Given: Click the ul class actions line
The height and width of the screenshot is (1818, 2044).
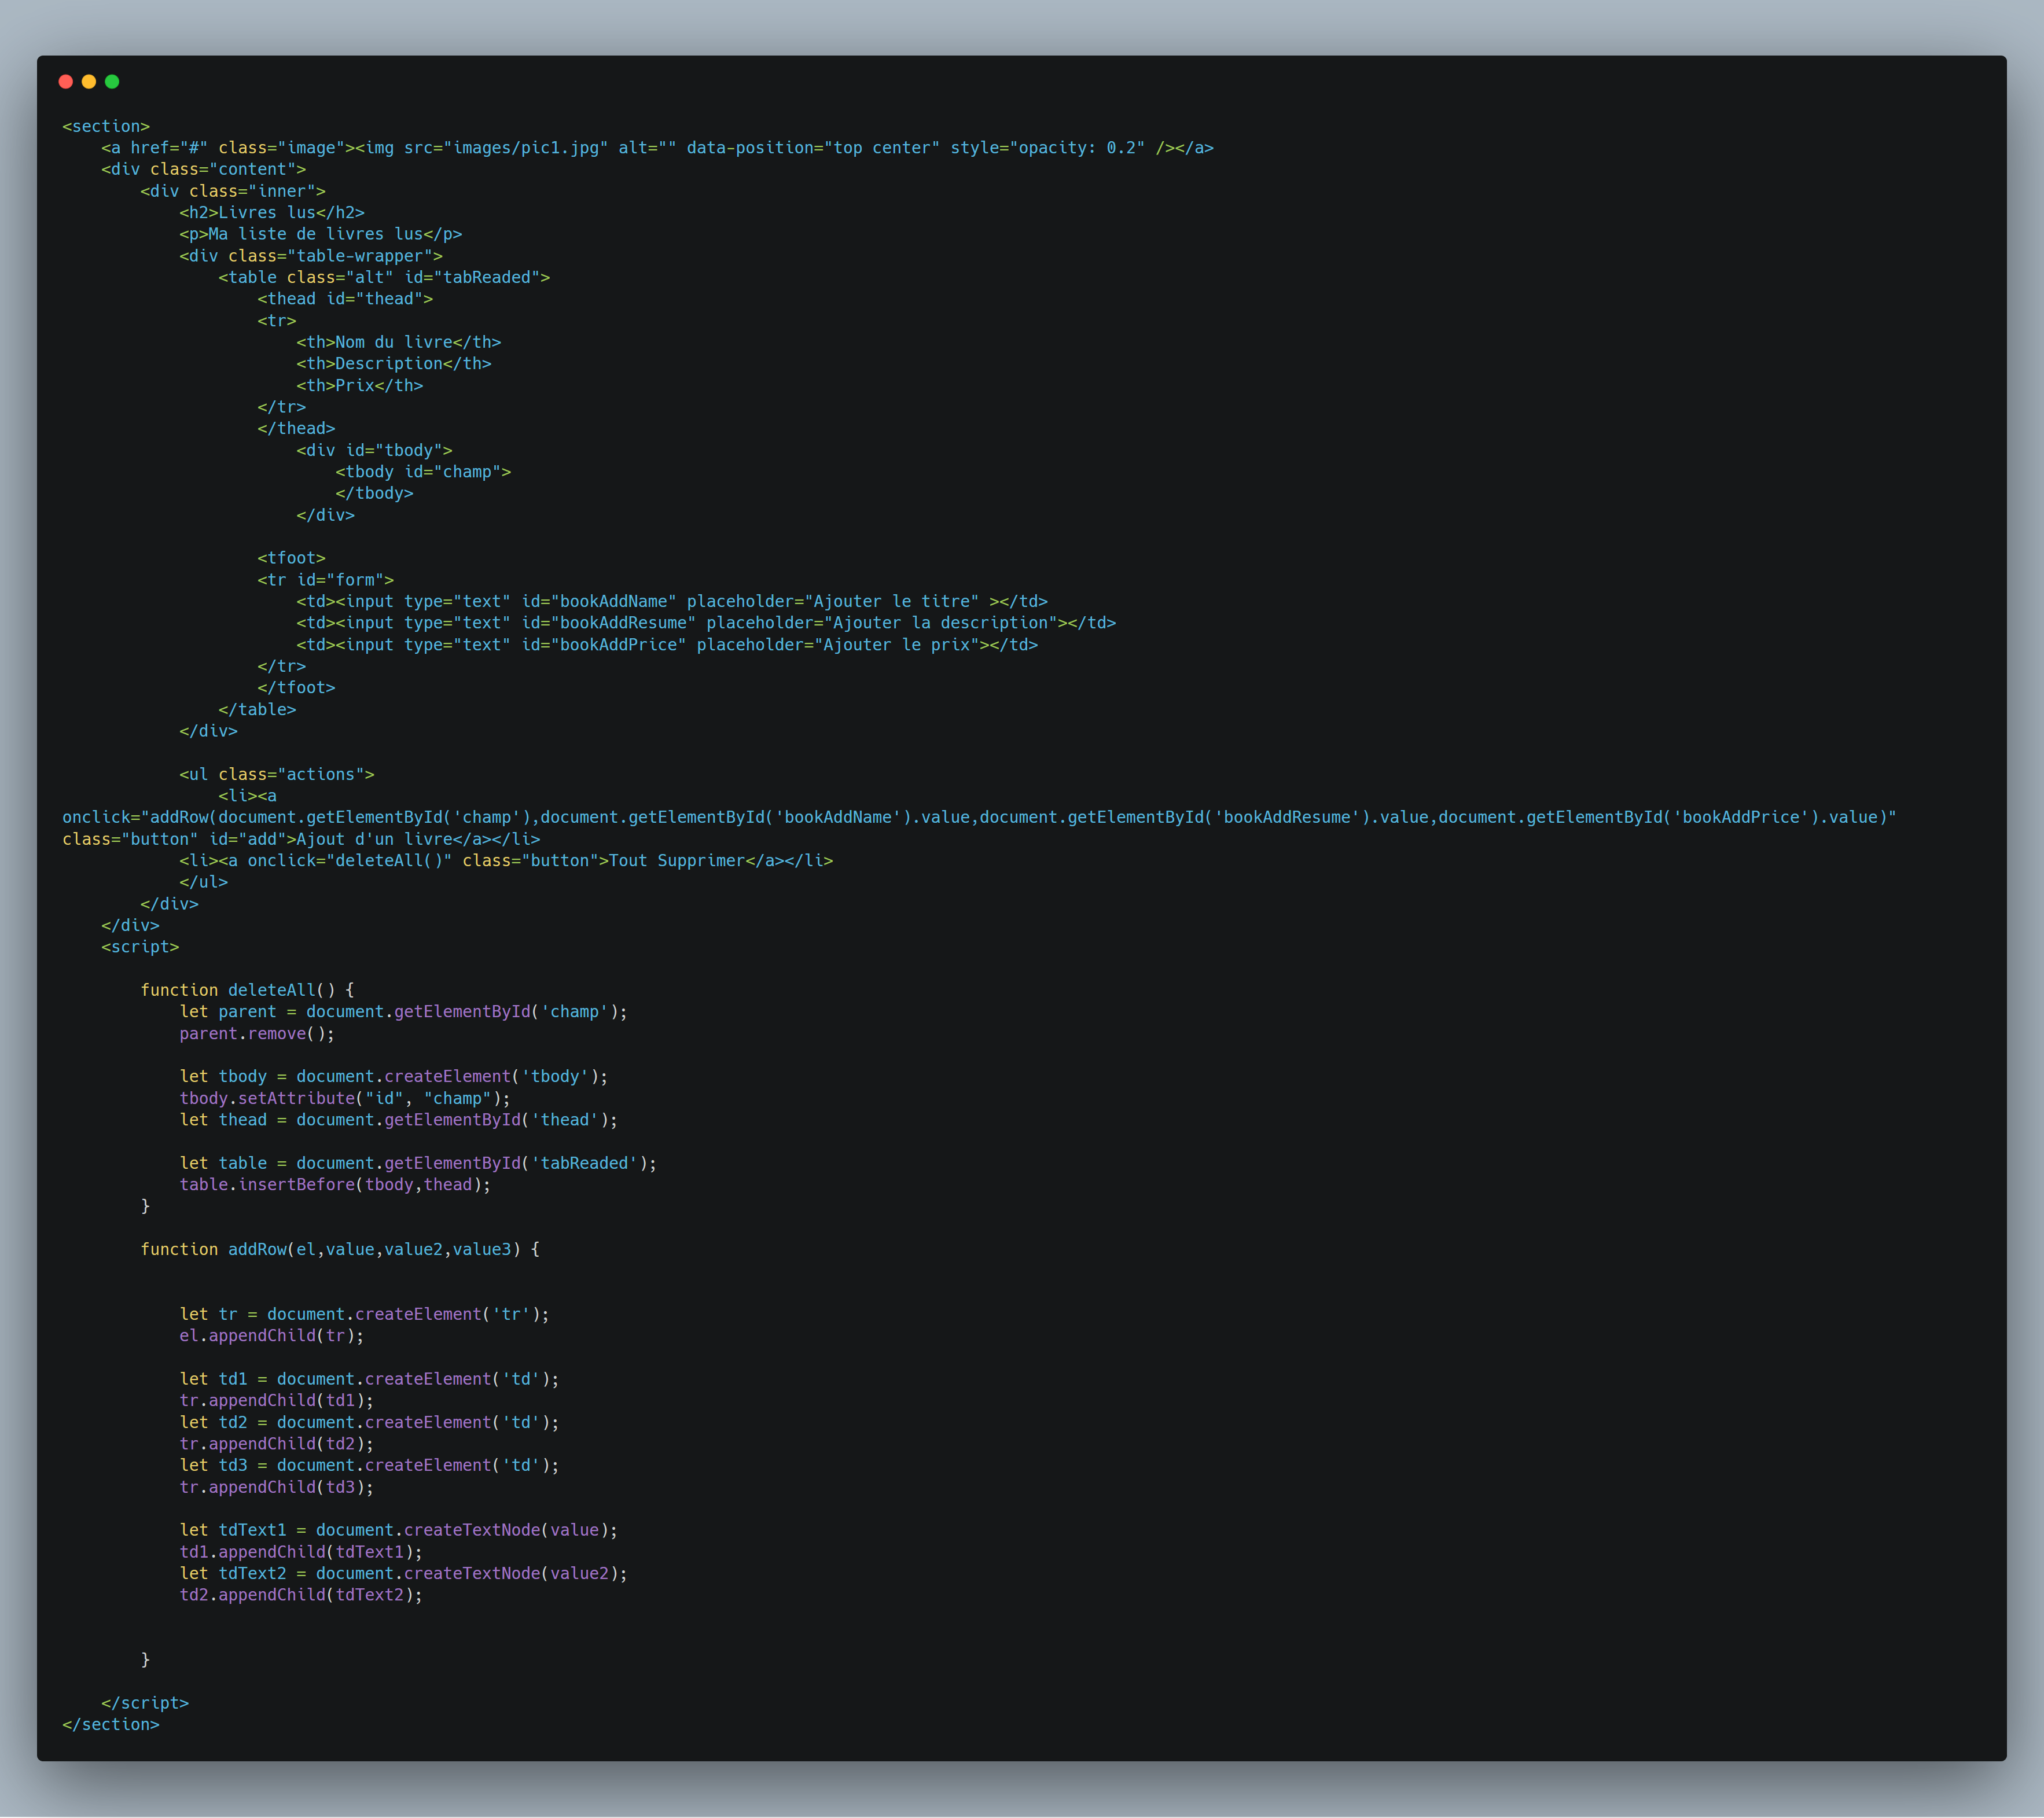Looking at the screenshot, I should click(277, 774).
